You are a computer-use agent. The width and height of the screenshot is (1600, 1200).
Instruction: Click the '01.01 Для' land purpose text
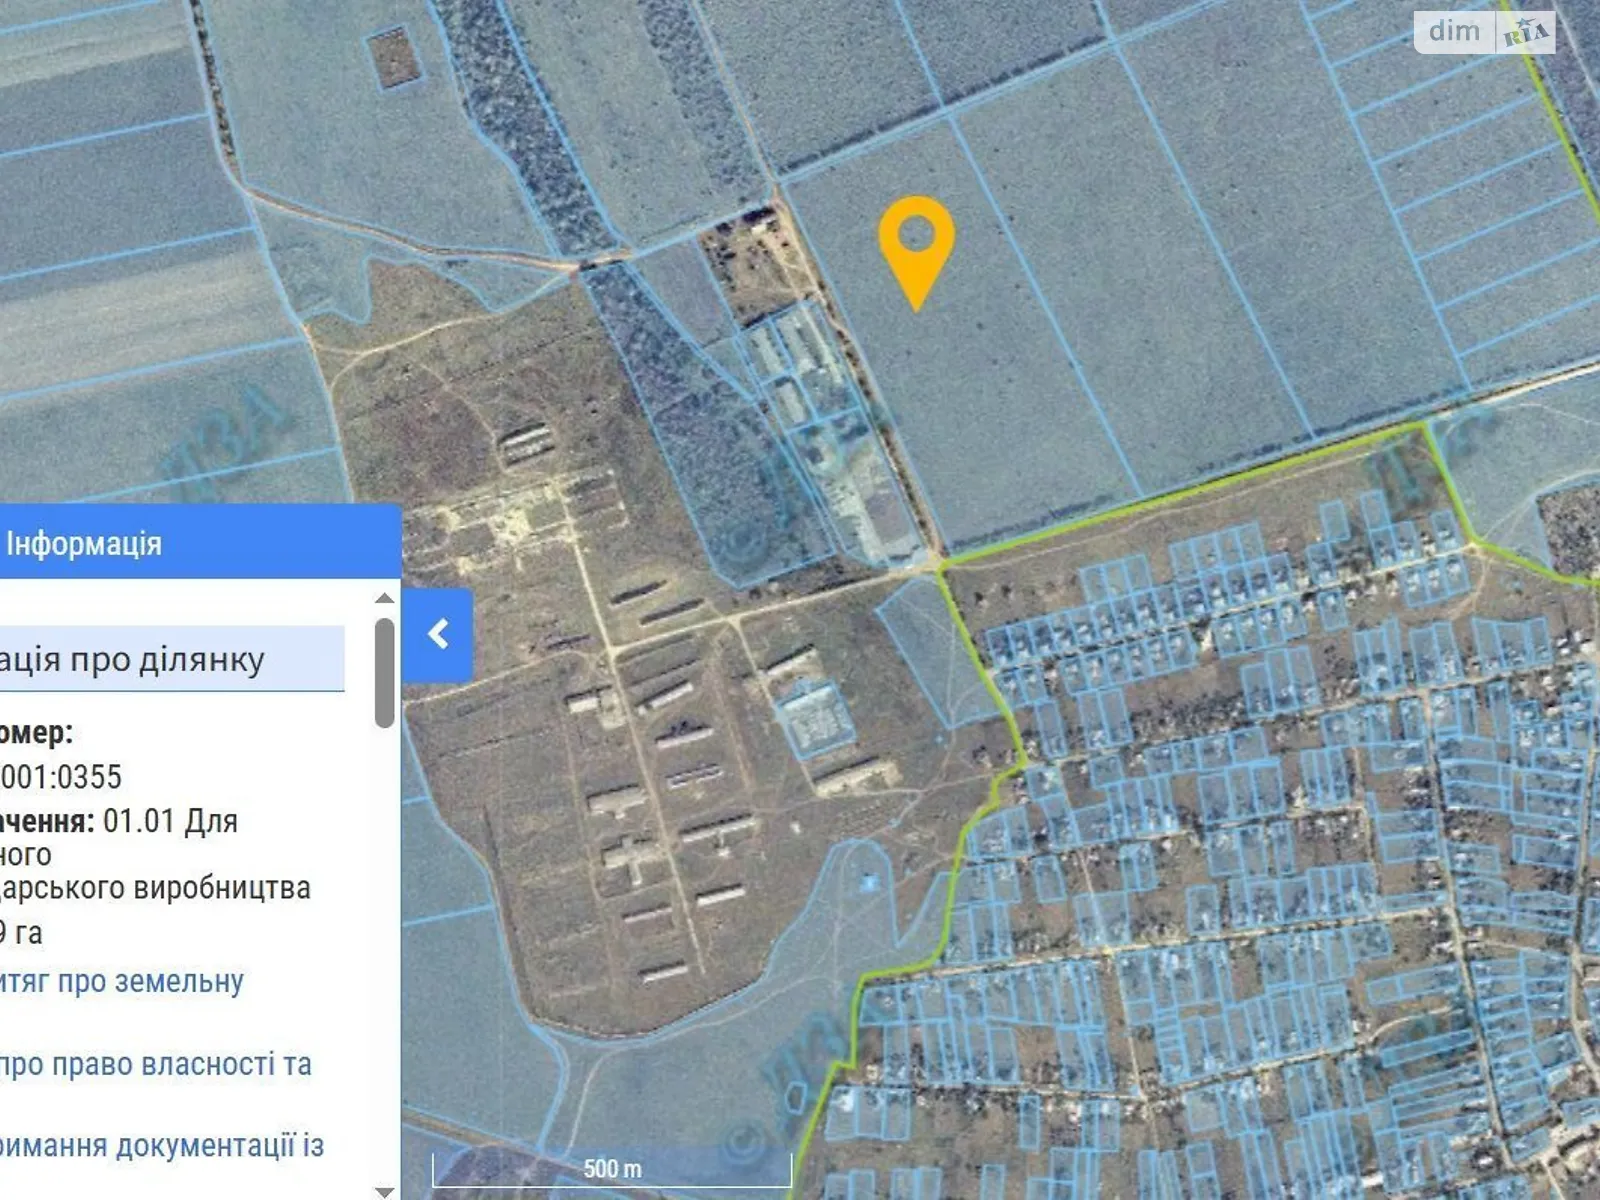point(170,821)
